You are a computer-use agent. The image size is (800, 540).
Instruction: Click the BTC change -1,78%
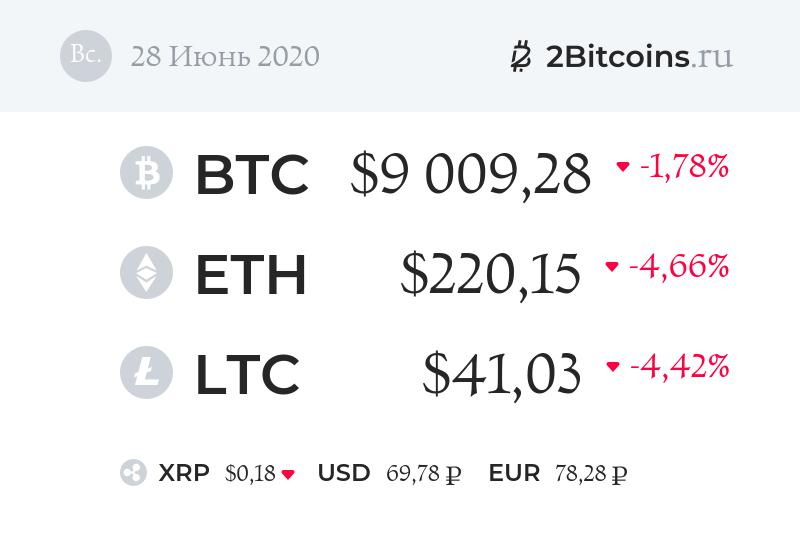[683, 167]
